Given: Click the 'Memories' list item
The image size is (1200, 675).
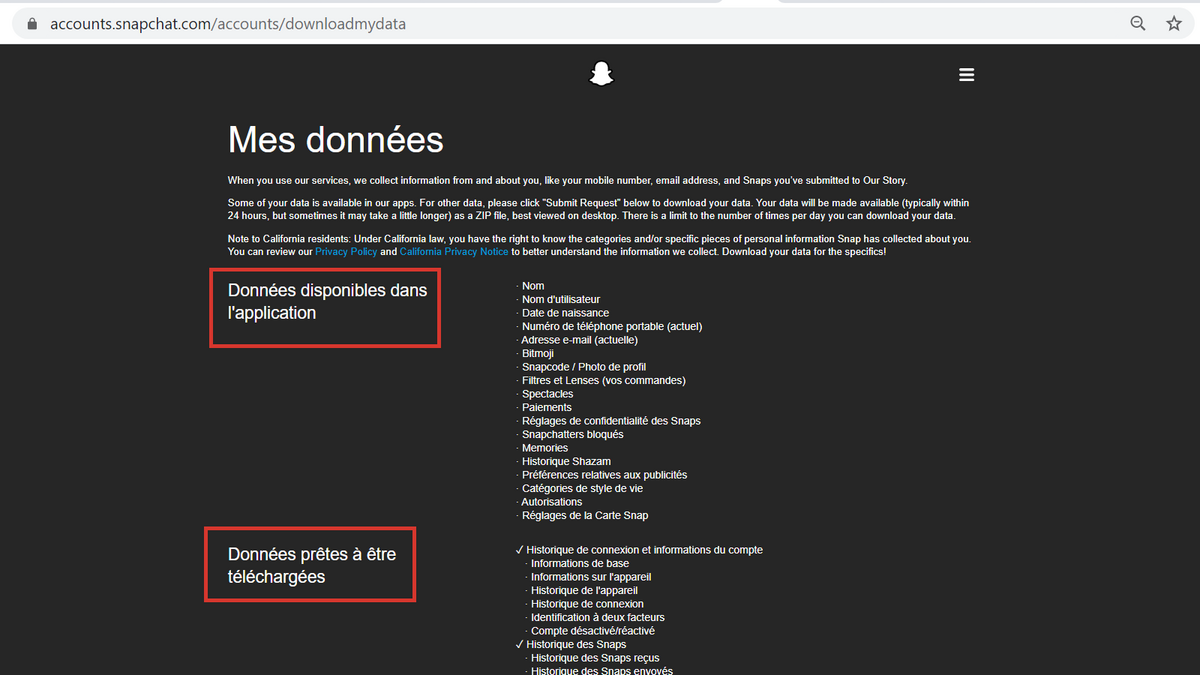Looking at the screenshot, I should [x=544, y=448].
